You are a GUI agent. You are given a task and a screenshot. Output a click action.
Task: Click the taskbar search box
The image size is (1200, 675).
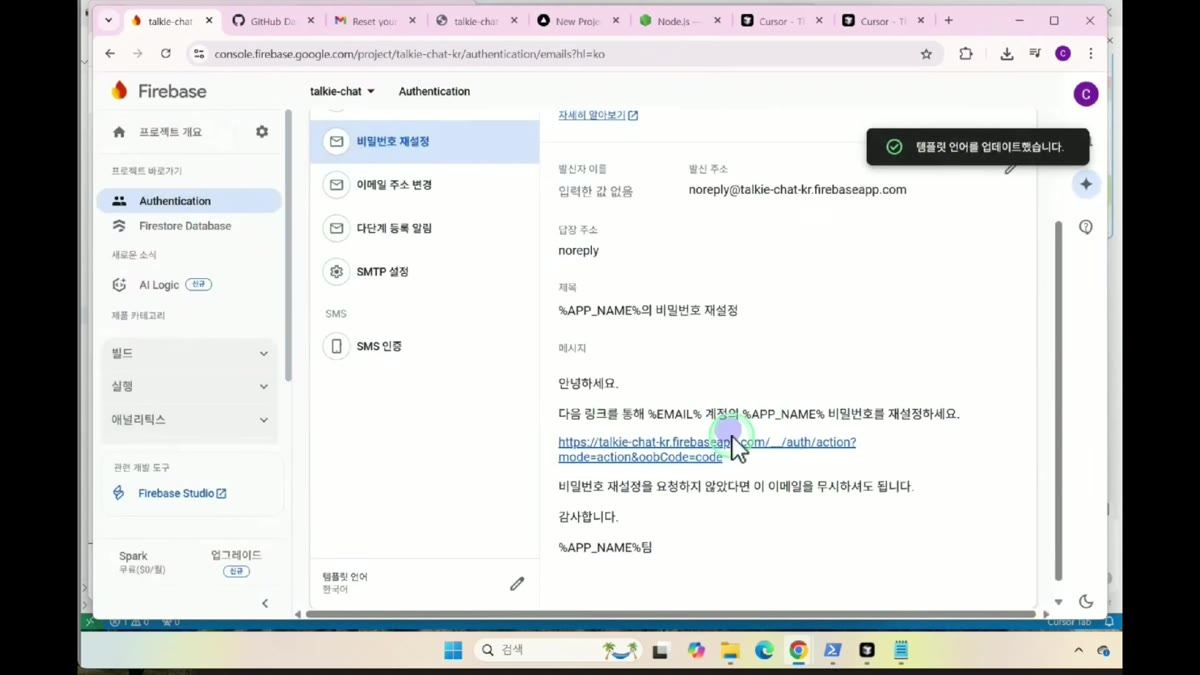click(558, 650)
